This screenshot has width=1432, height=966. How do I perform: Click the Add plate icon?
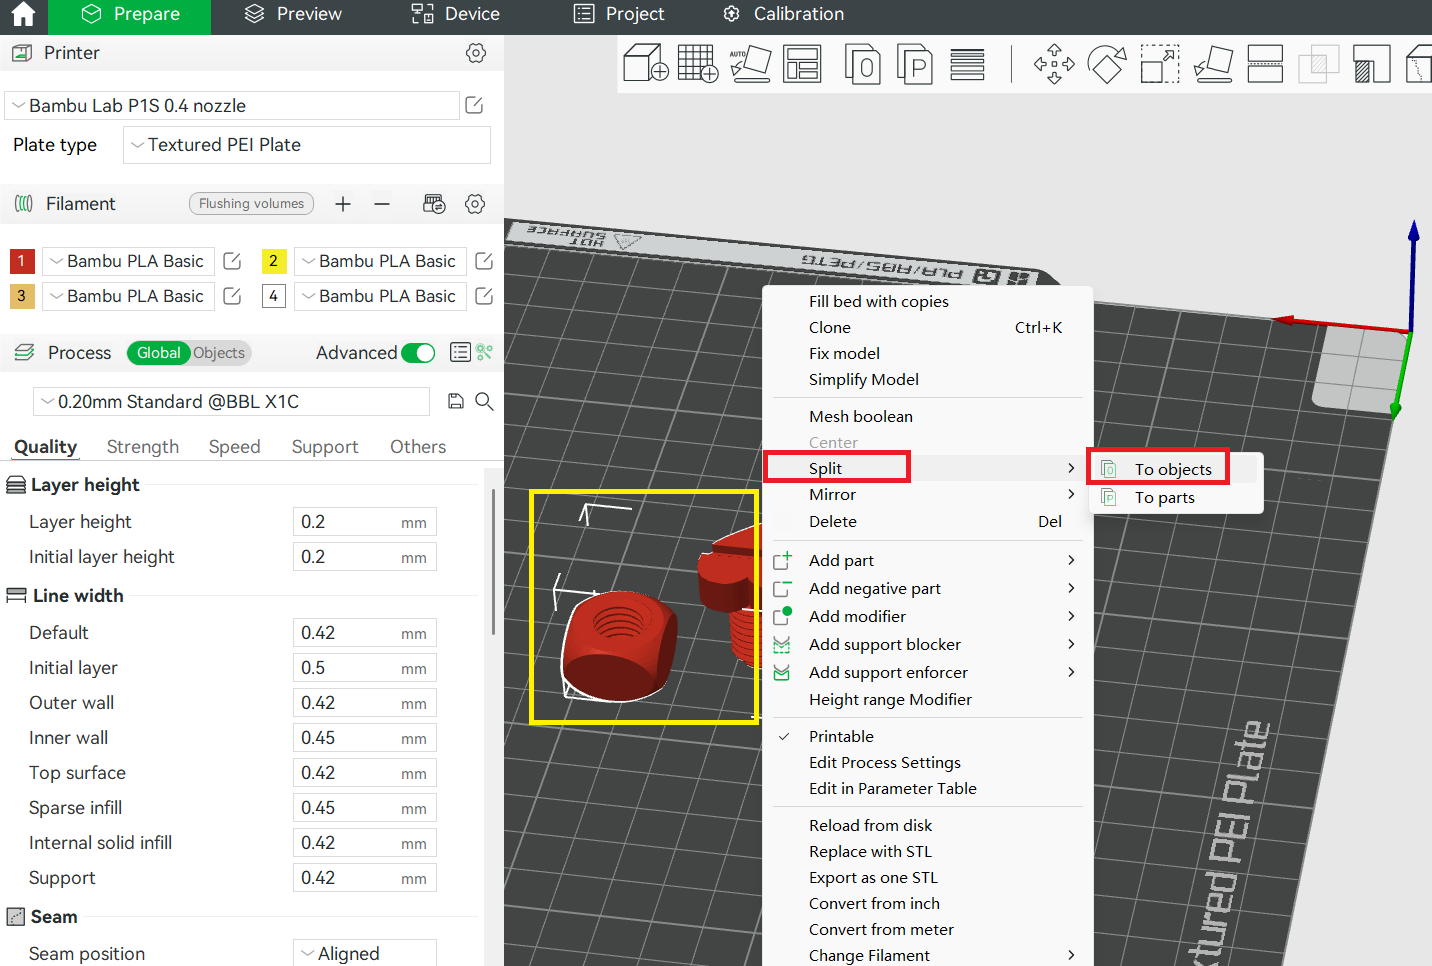click(x=698, y=63)
